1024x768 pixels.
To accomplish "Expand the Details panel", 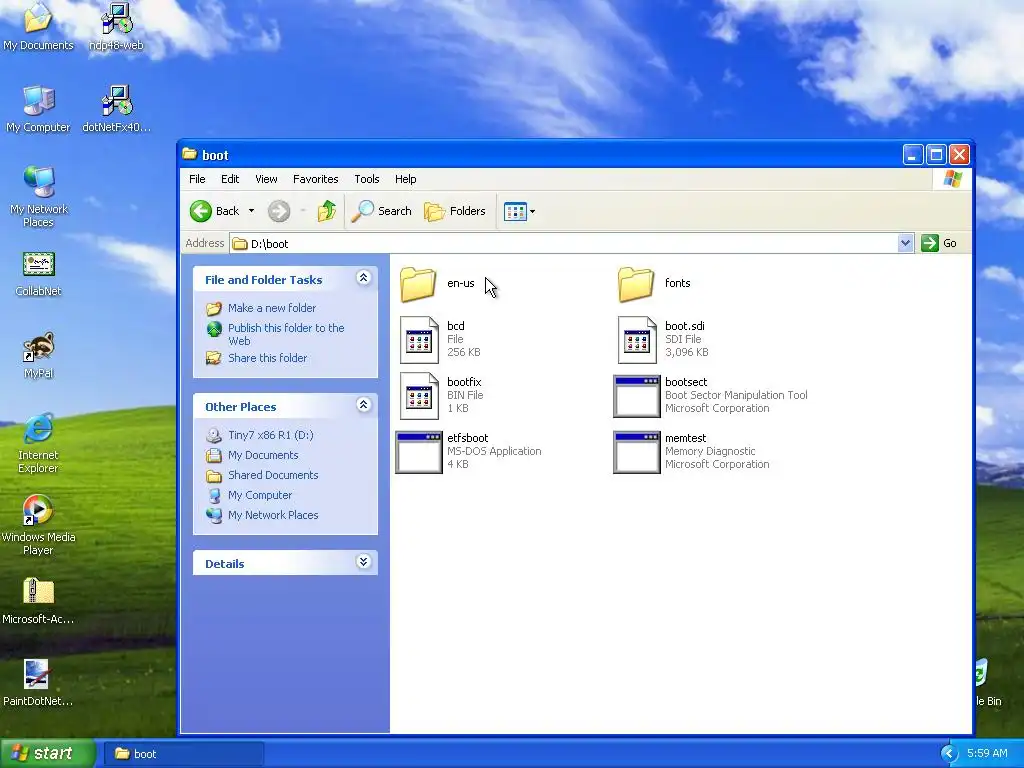I will click(364, 562).
